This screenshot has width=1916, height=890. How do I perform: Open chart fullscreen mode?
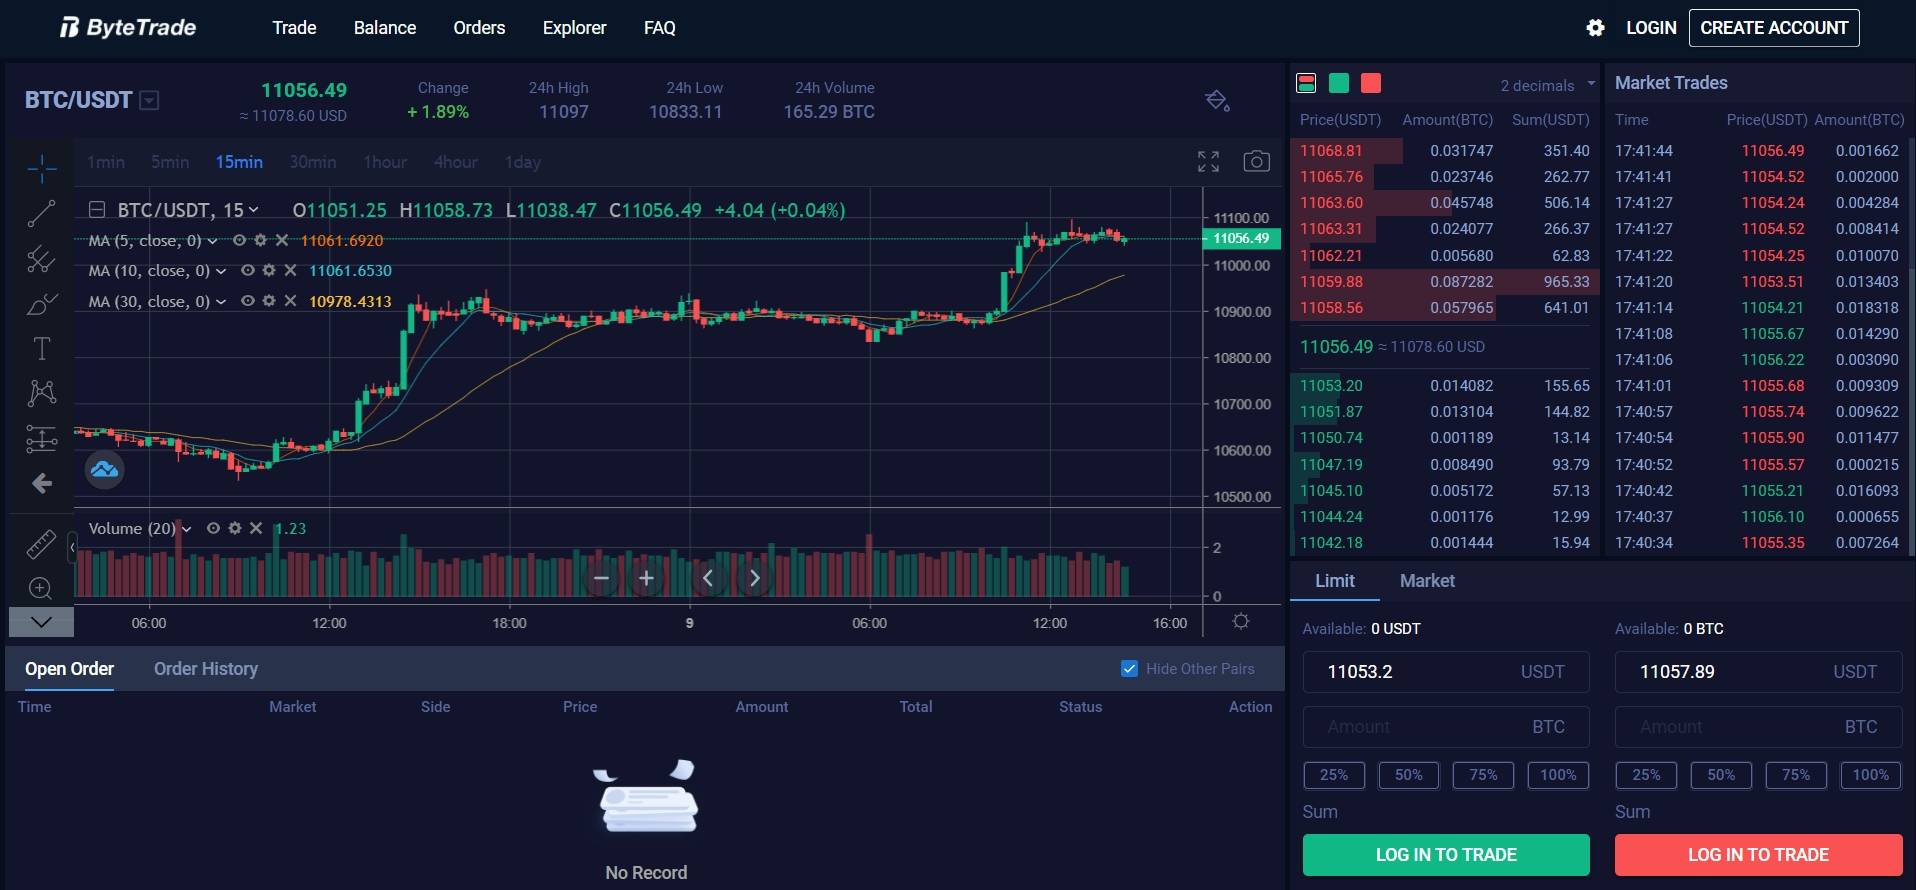[1208, 162]
